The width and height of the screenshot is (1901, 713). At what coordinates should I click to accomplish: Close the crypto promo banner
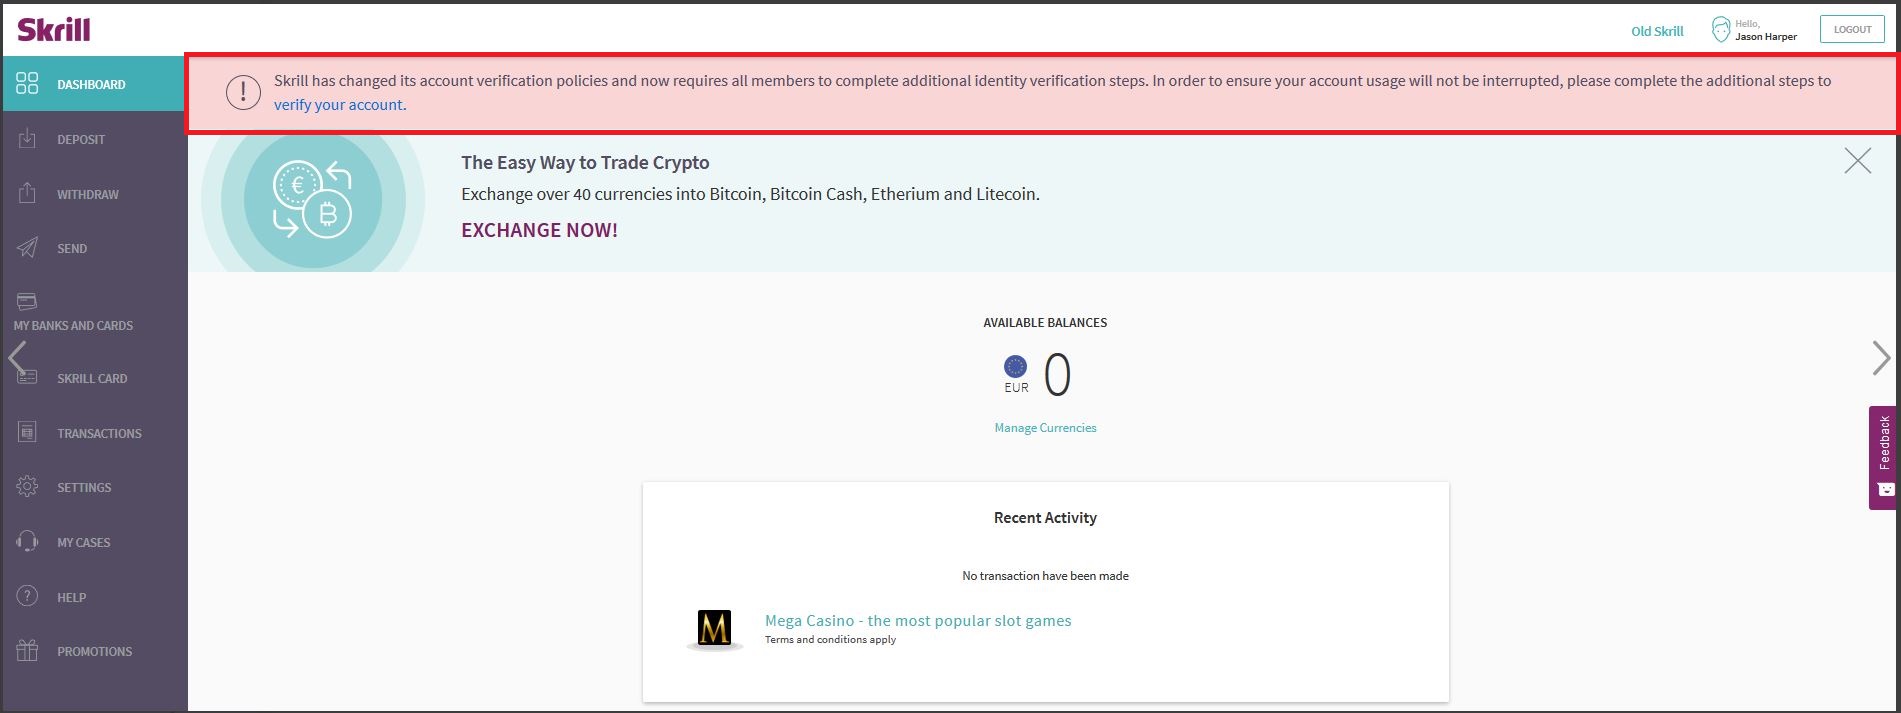point(1857,161)
